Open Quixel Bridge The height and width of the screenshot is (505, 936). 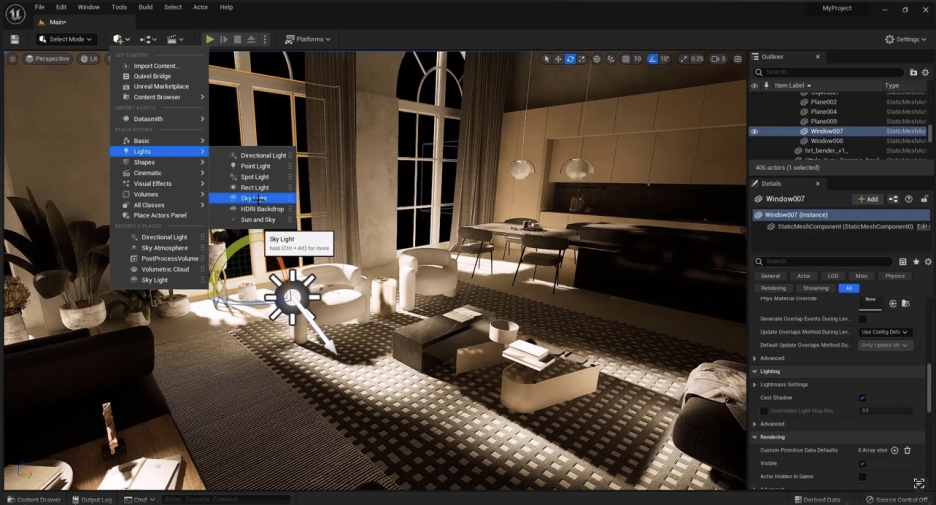(152, 76)
